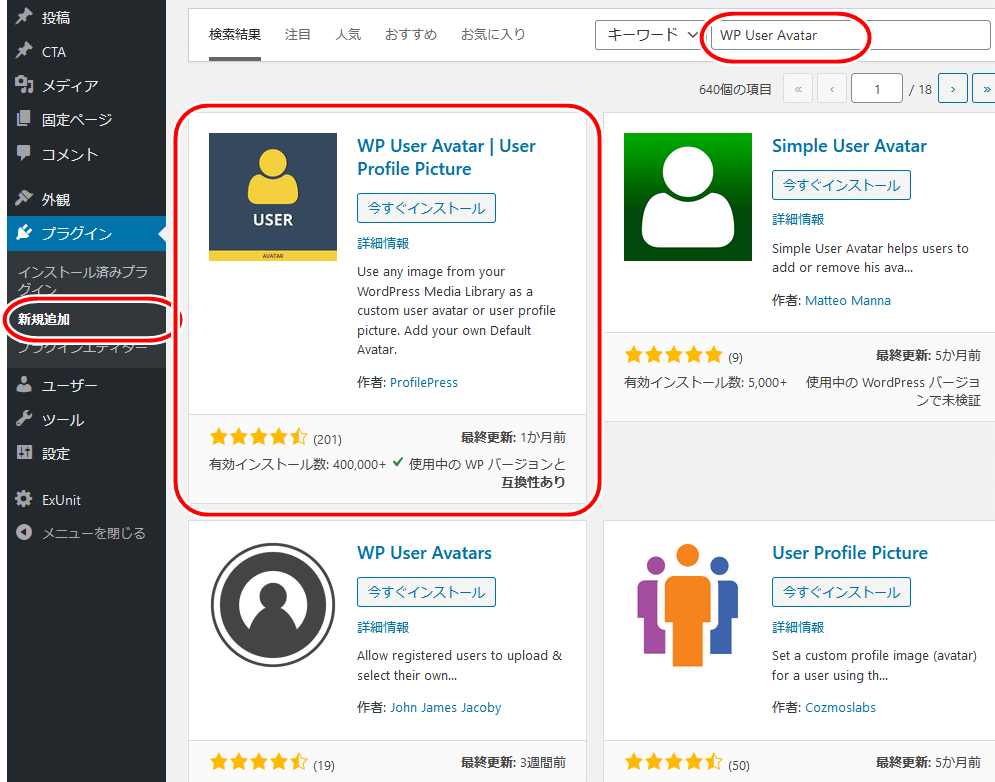Install Simple User Avatar now
The height and width of the screenshot is (782, 995).
pyautogui.click(x=841, y=185)
